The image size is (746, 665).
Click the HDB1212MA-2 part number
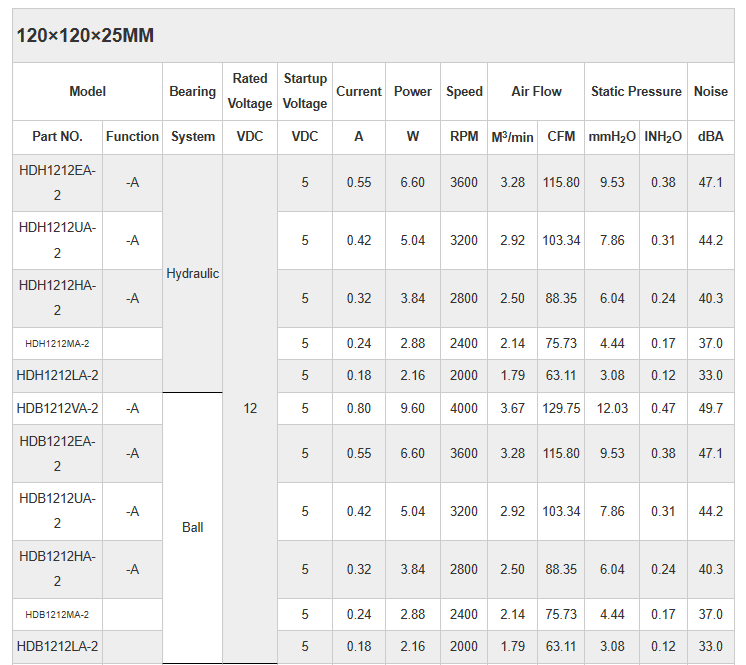pos(57,614)
